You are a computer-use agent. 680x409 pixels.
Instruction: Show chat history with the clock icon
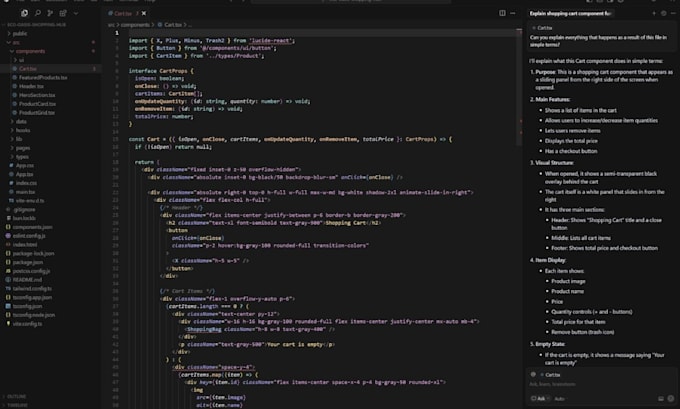click(x=664, y=13)
